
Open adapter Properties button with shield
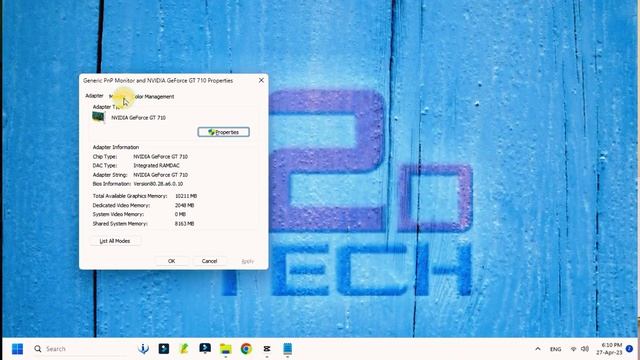(224, 132)
